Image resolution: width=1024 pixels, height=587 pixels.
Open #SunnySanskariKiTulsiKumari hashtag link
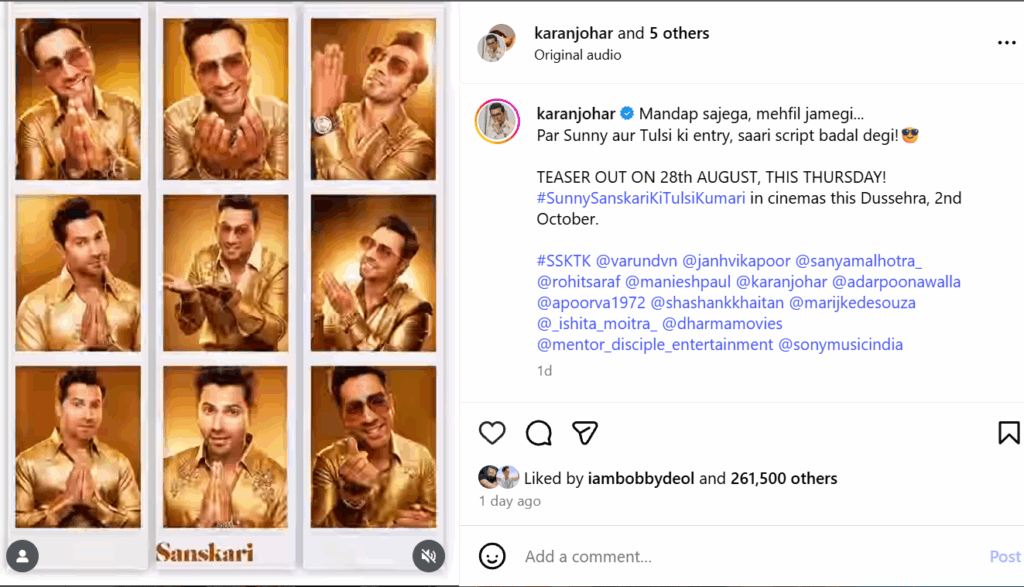(x=641, y=198)
